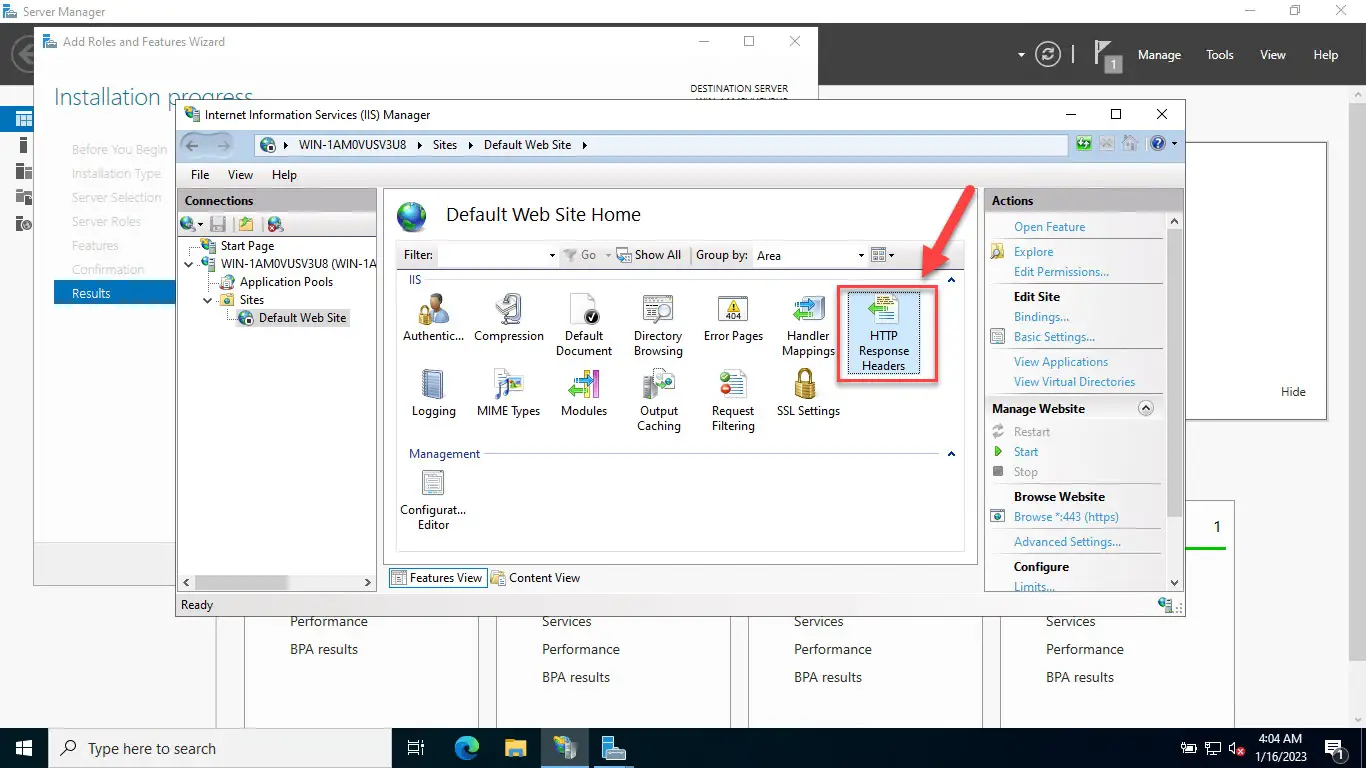
Task: Click the Connections up-folder icon
Action: pyautogui.click(x=246, y=224)
